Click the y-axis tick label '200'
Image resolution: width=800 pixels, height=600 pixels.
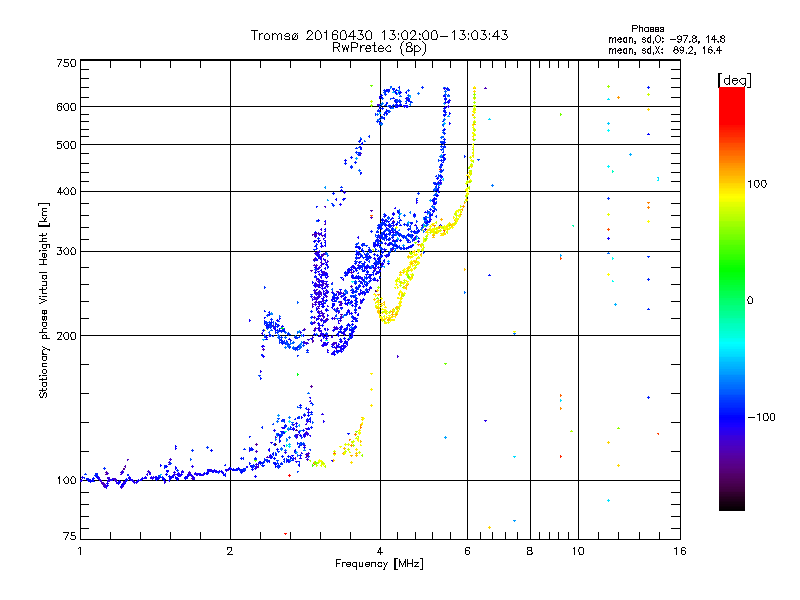[66, 336]
